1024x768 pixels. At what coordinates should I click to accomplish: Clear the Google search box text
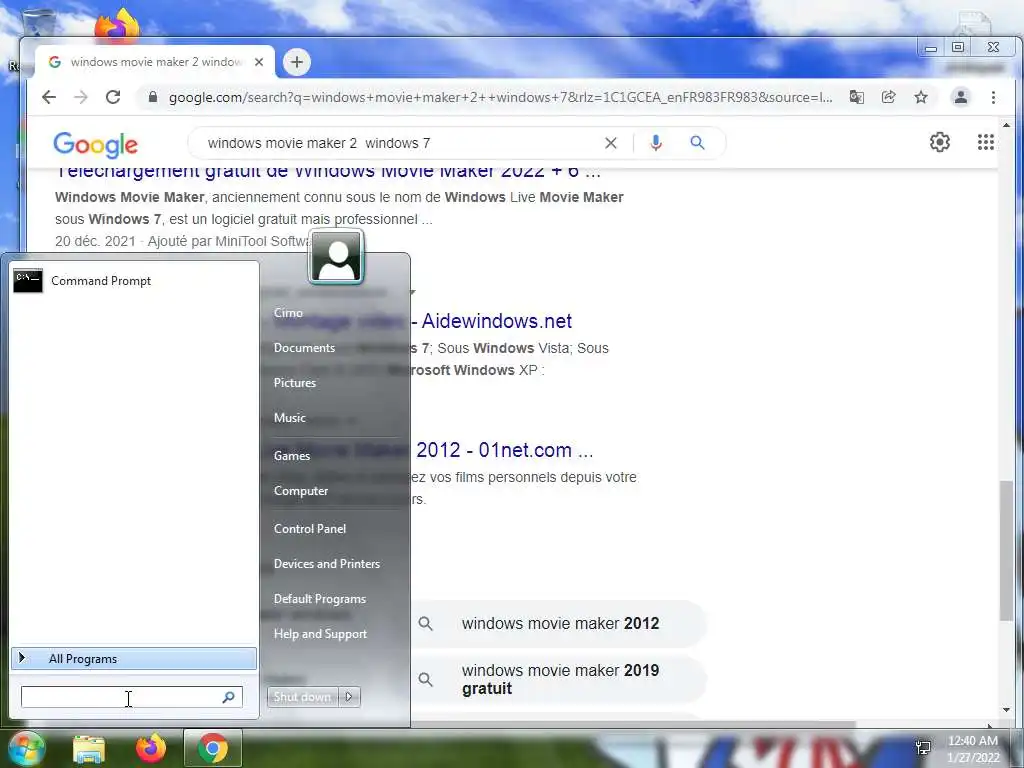click(611, 143)
